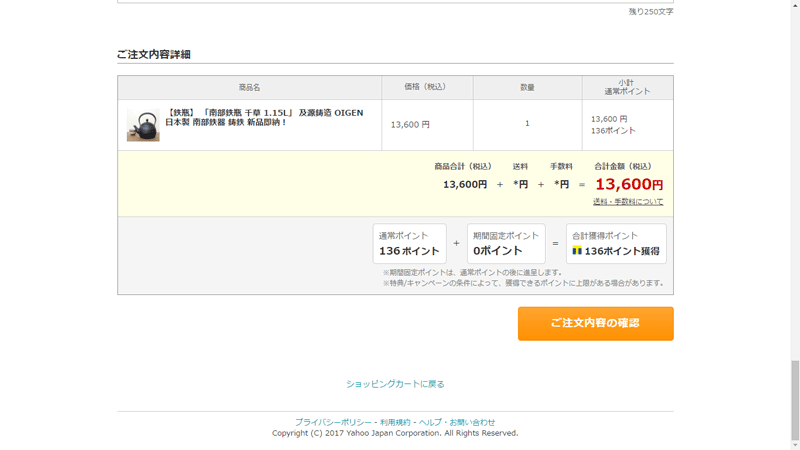Click the vertical scrollbar thumb

795,399
